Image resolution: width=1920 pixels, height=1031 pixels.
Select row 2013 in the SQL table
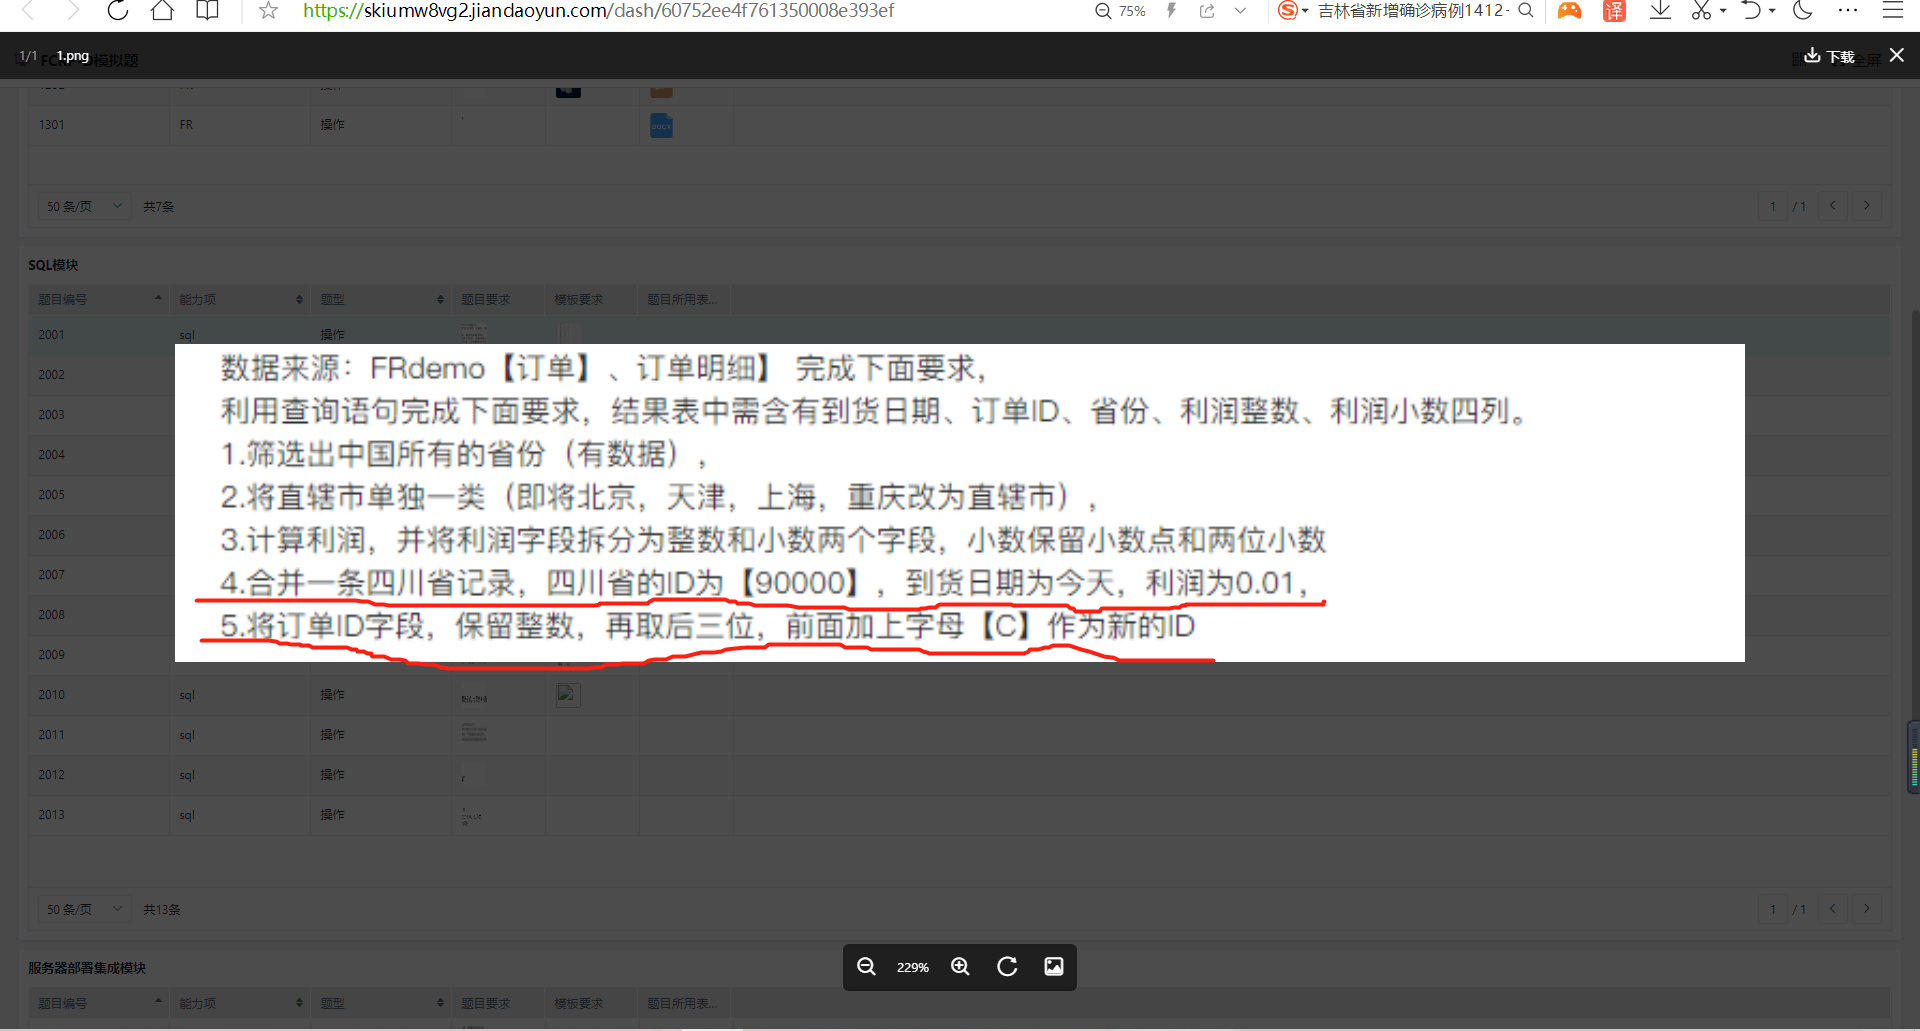click(960, 815)
